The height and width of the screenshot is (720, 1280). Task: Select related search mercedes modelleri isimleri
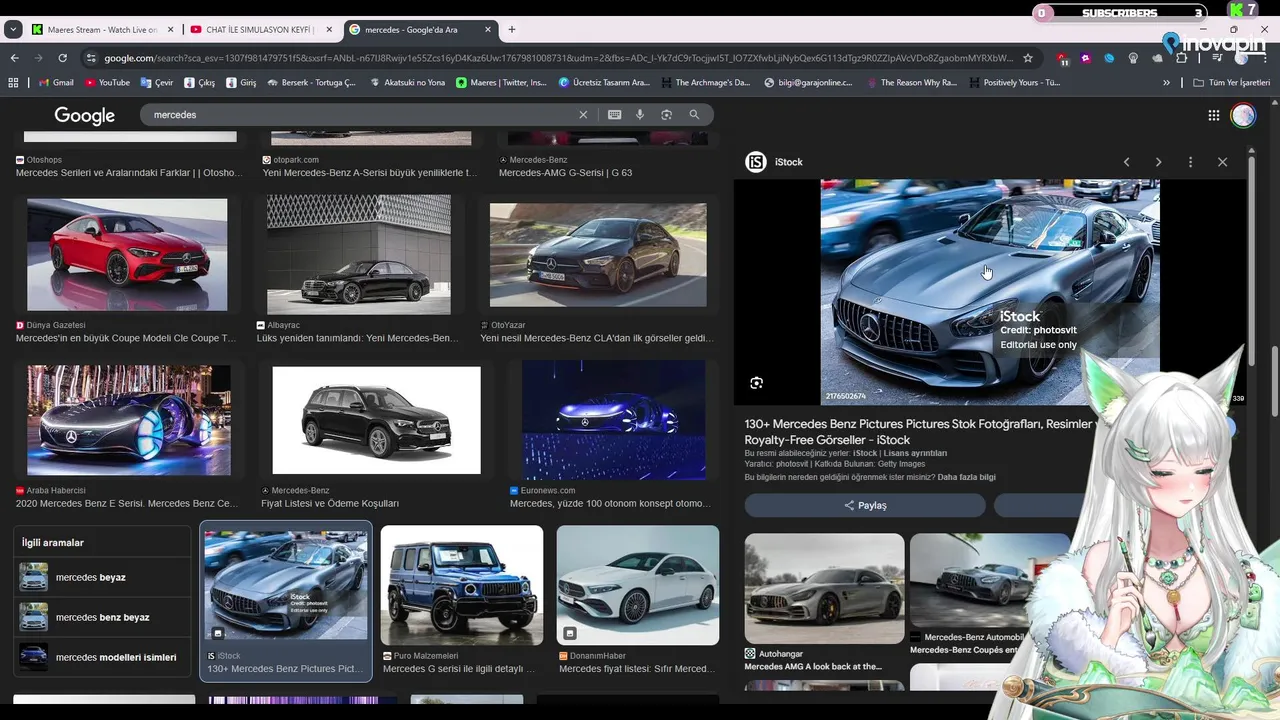(102, 657)
